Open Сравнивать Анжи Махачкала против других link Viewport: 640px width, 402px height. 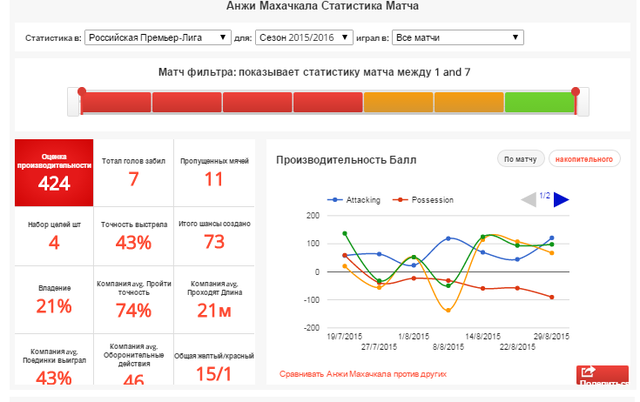point(363,374)
